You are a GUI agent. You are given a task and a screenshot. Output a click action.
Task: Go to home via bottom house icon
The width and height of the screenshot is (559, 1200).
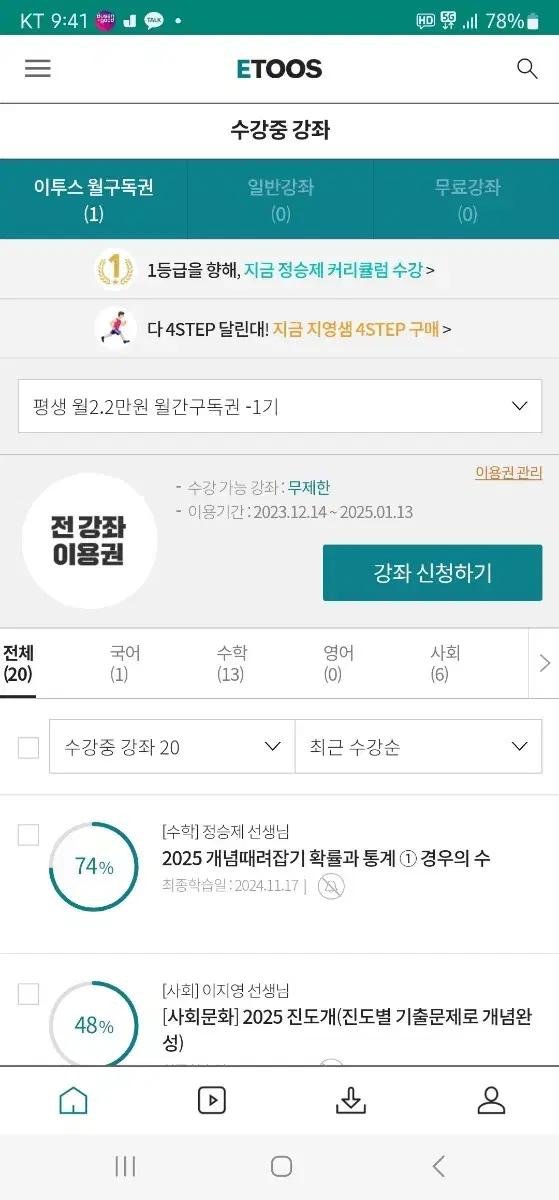click(73, 1100)
